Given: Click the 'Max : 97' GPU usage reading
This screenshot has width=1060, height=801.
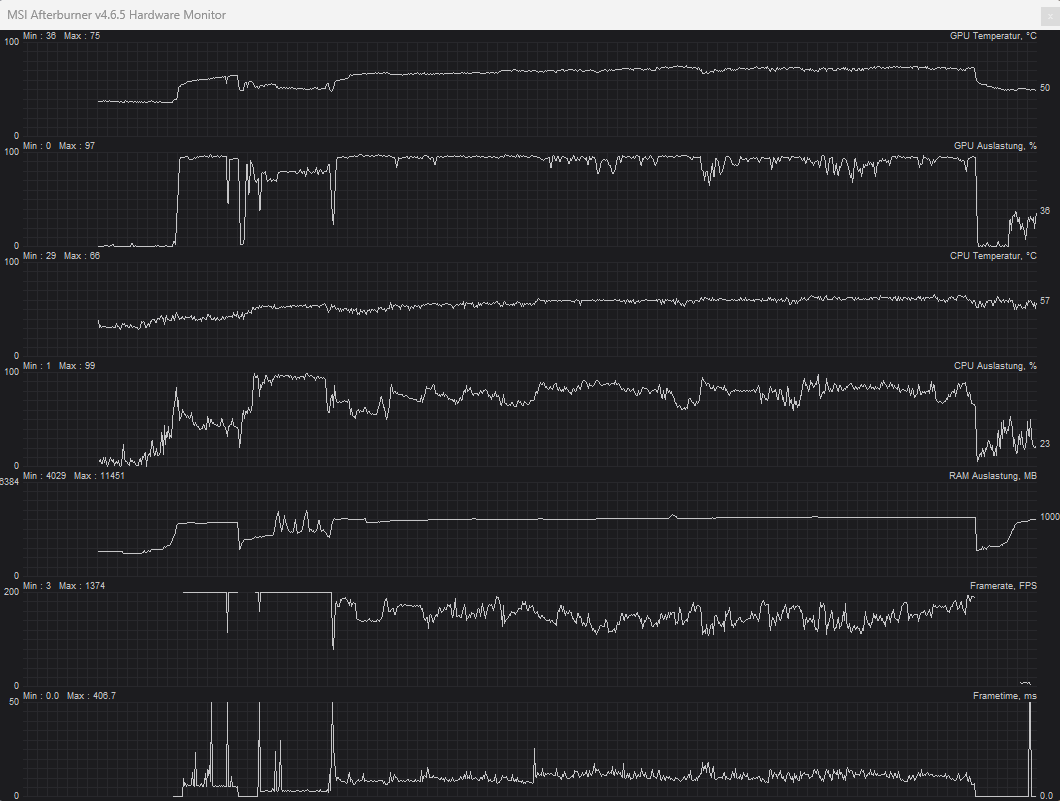Looking at the screenshot, I should [x=76, y=146].
